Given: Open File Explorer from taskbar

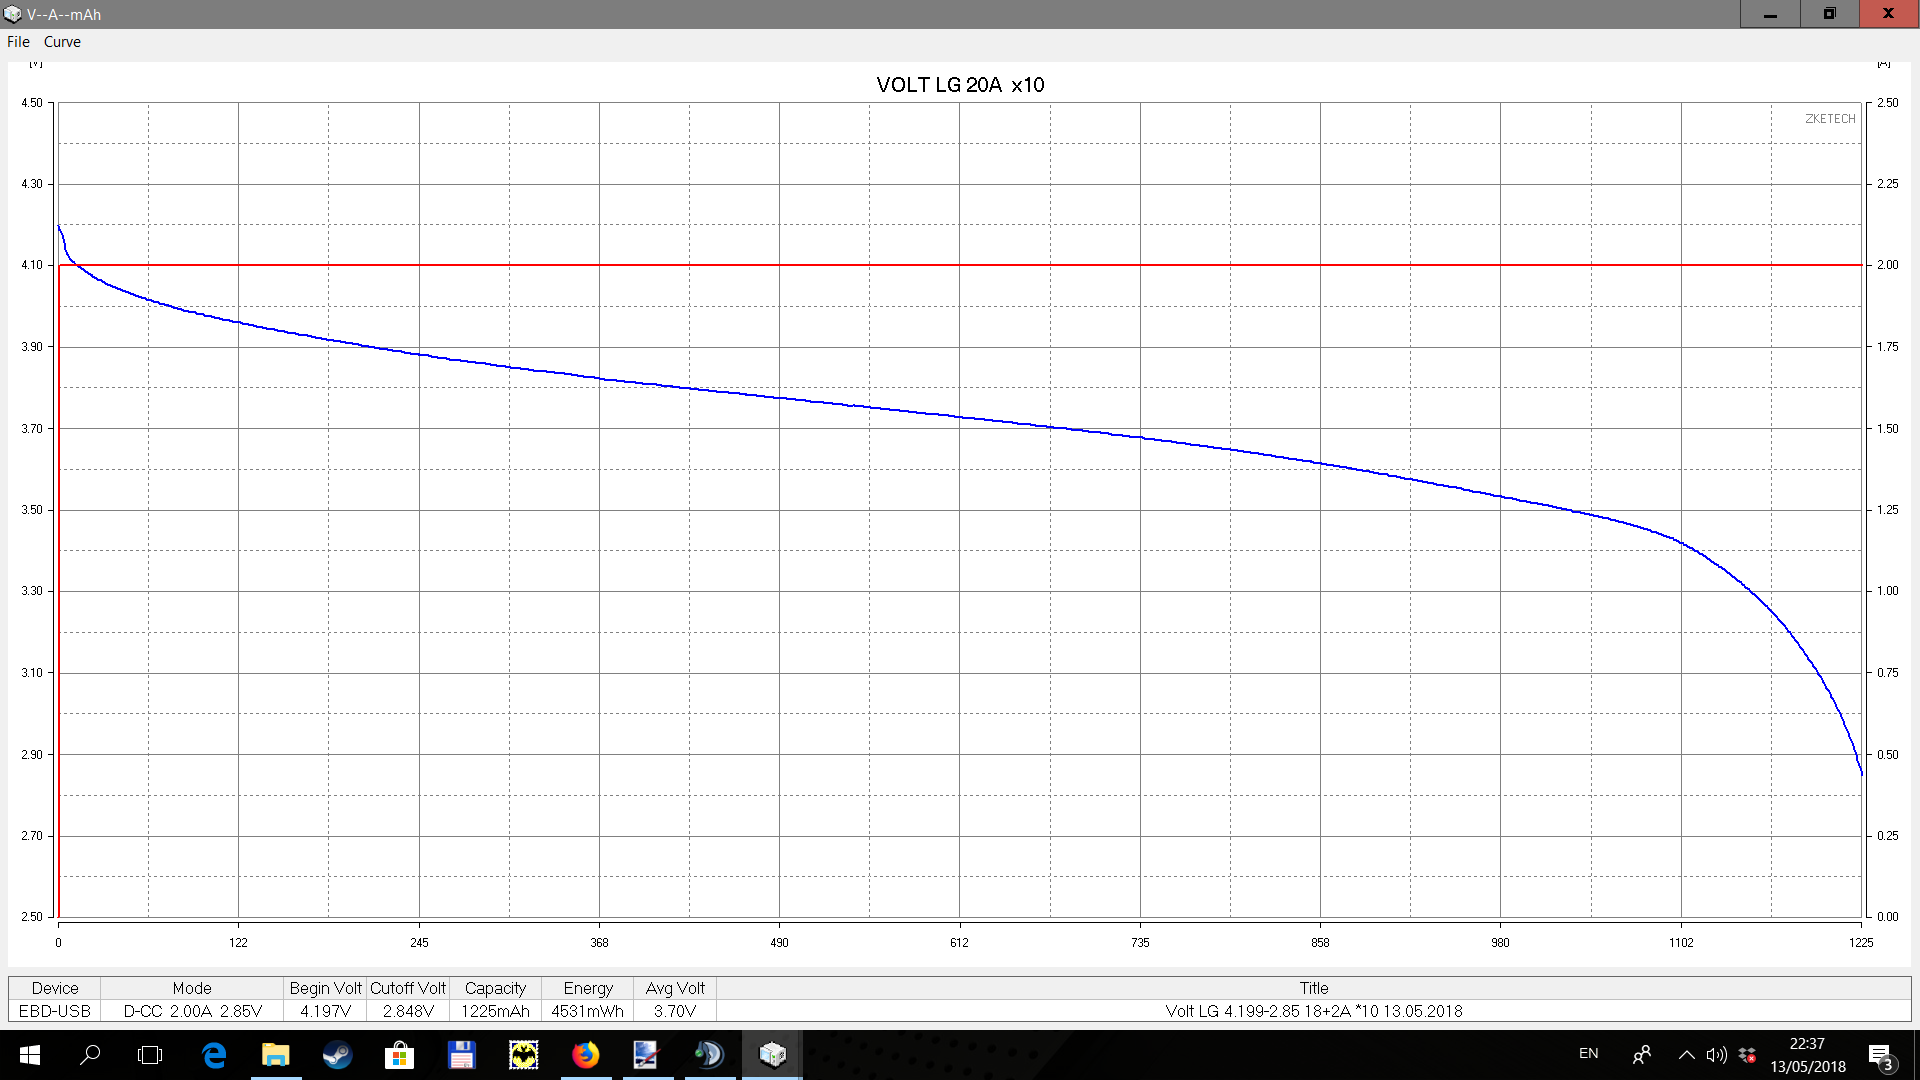Looking at the screenshot, I should coord(275,1055).
